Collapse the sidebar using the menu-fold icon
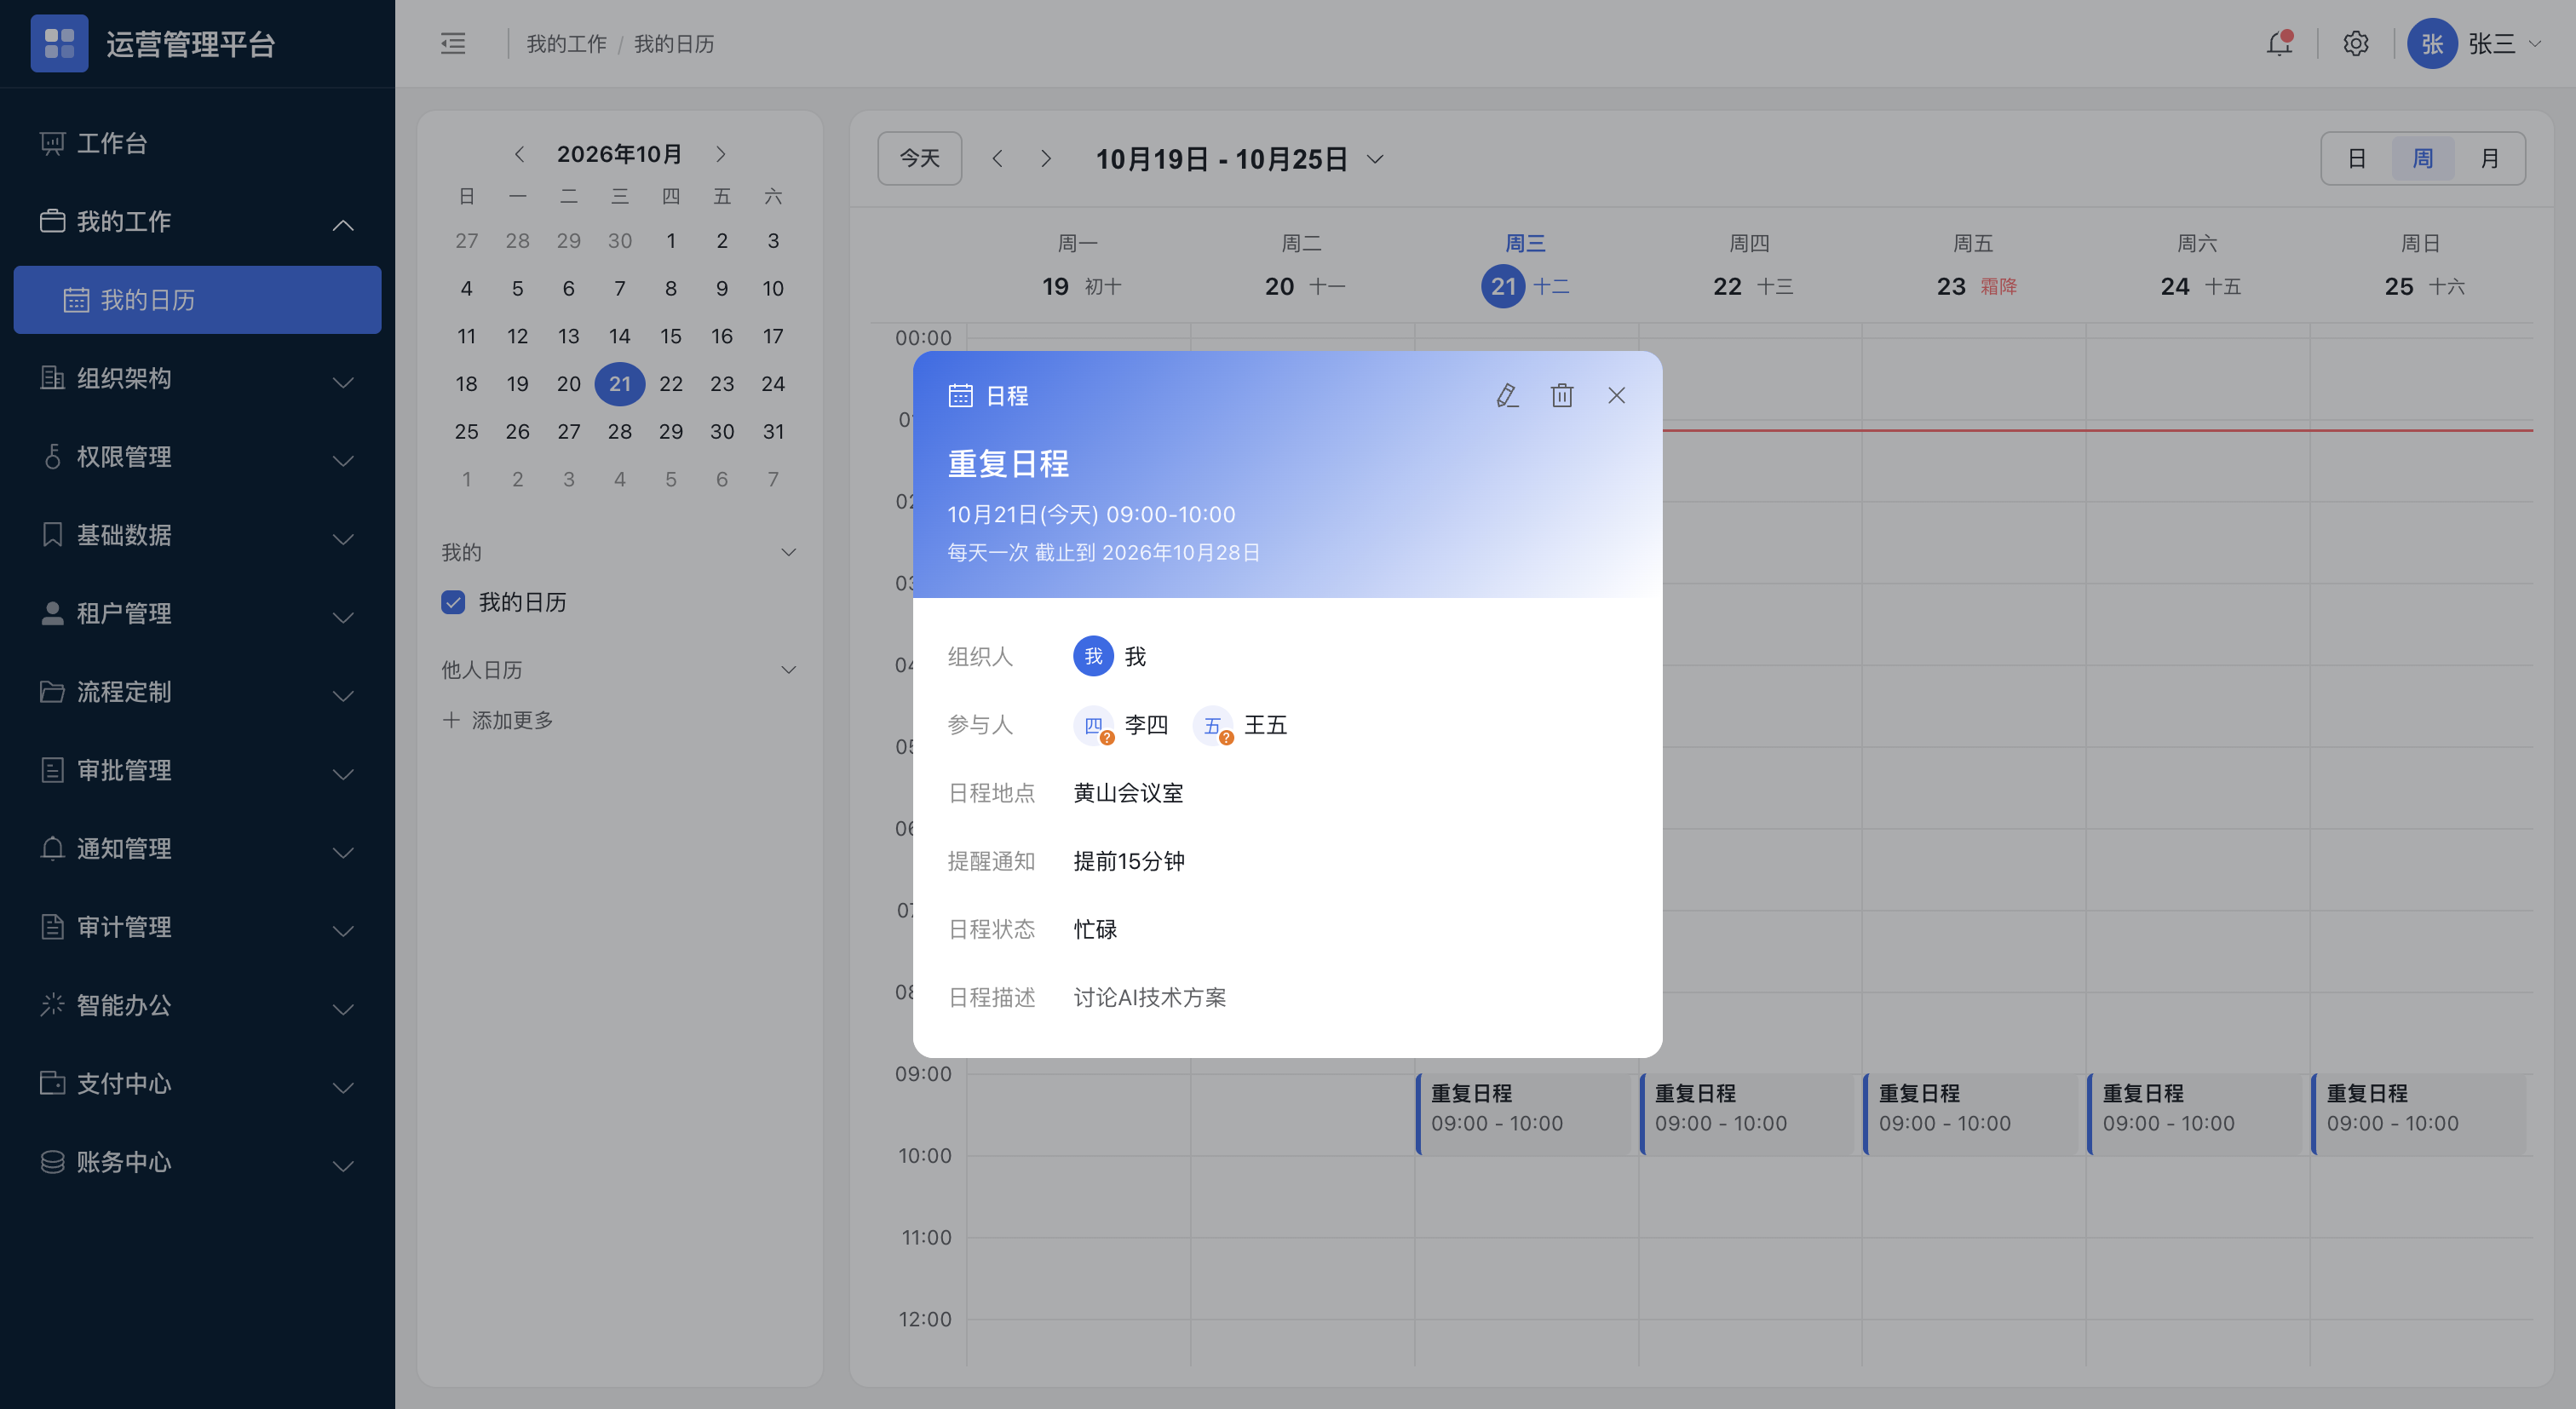 click(x=453, y=44)
